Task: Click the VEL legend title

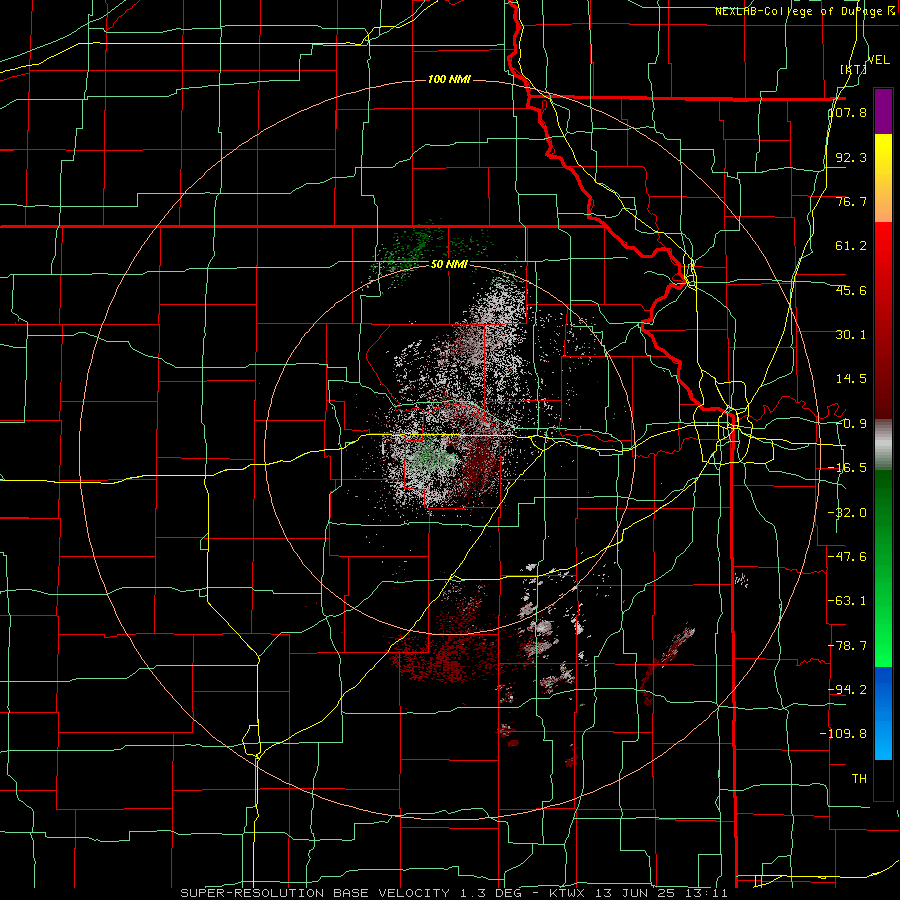Action: pos(879,60)
